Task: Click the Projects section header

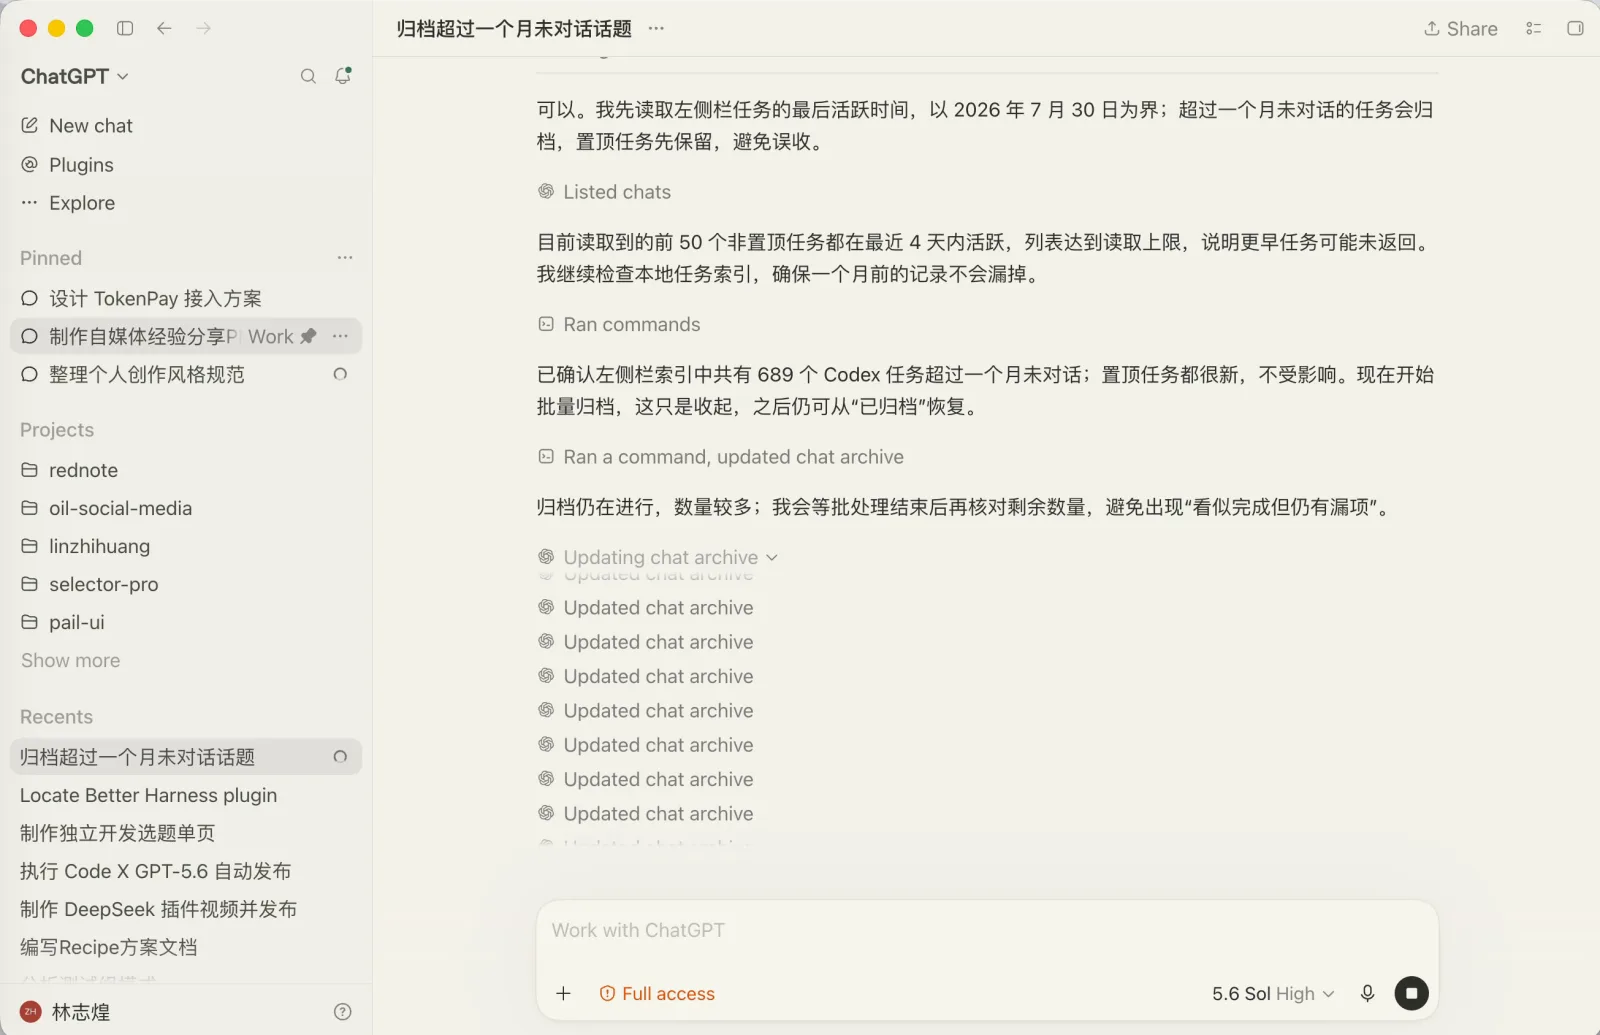Action: click(57, 430)
